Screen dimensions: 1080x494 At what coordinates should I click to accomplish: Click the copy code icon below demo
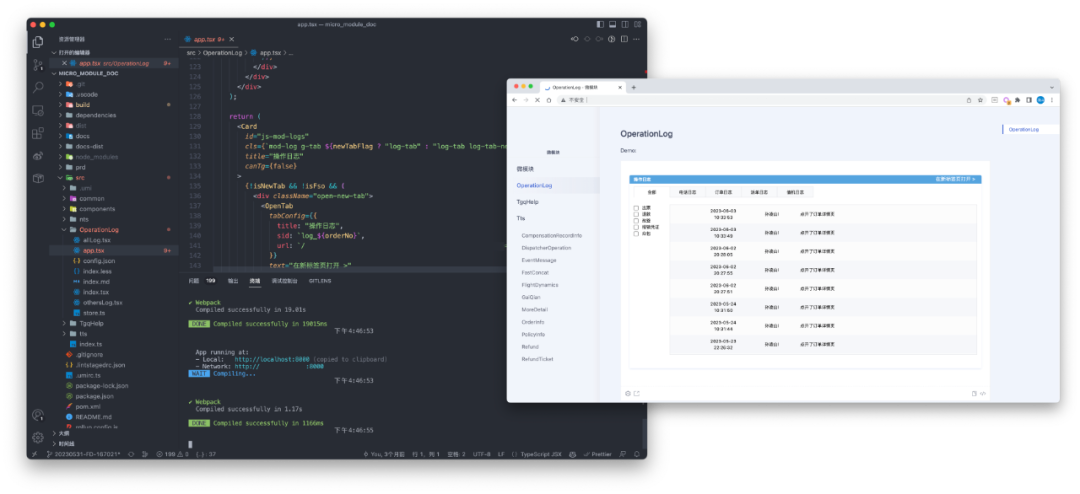tap(974, 393)
